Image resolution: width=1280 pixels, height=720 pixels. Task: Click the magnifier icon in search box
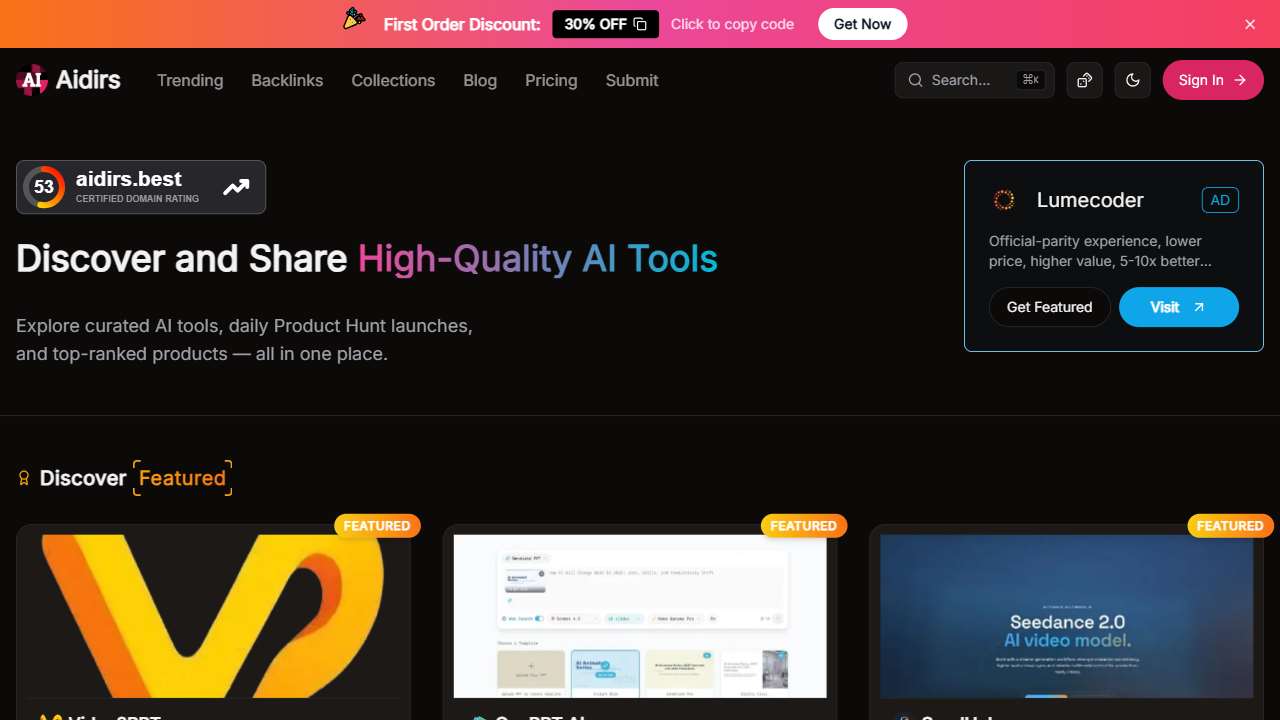(915, 80)
